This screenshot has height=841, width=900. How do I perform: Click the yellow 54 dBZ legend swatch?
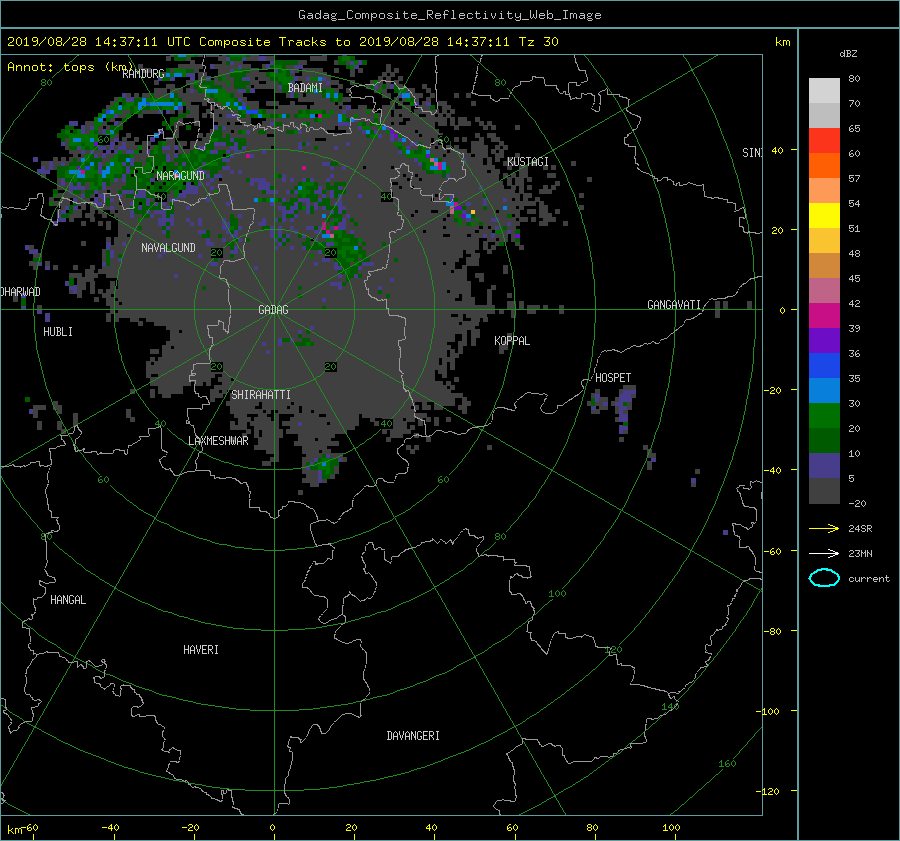(x=824, y=215)
